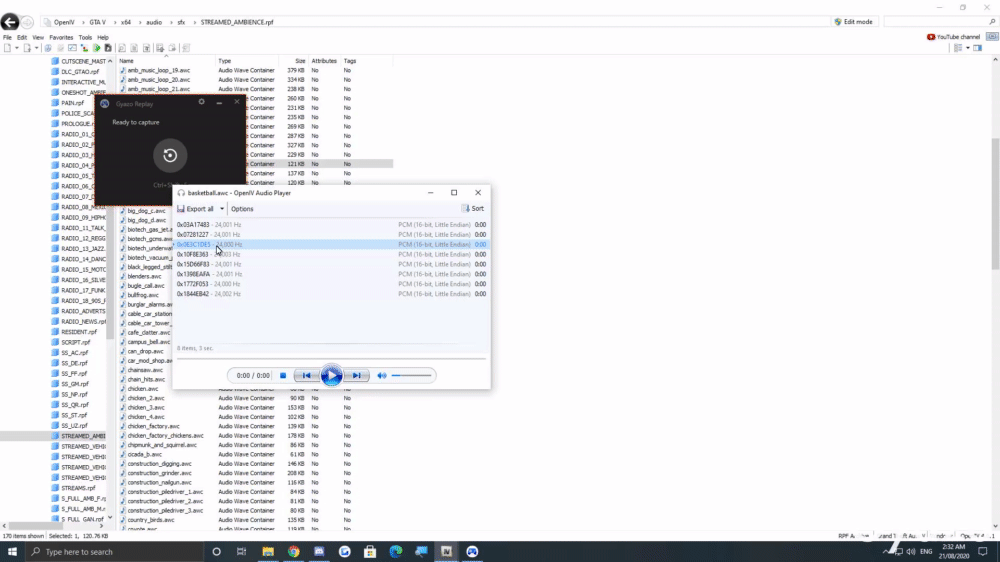Open the View menu
The width and height of the screenshot is (1000, 562).
(38, 38)
